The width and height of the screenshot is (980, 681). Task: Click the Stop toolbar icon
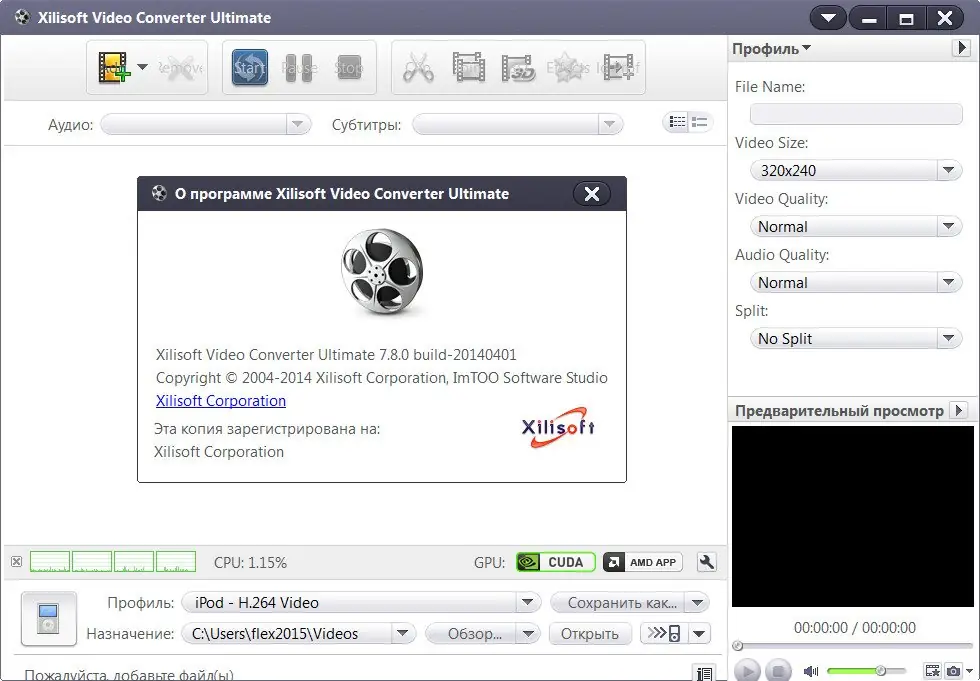click(348, 67)
